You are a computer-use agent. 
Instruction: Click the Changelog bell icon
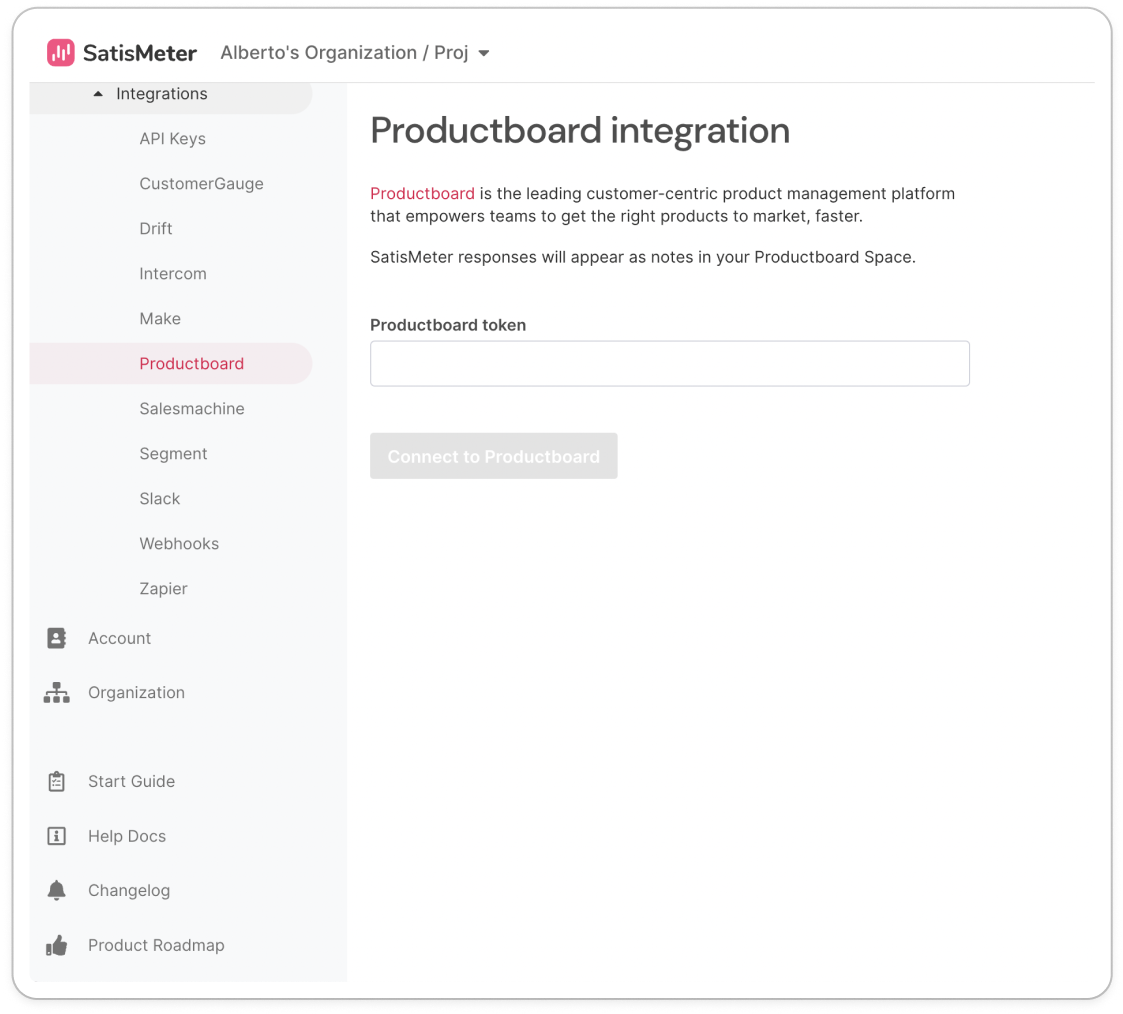tap(57, 890)
